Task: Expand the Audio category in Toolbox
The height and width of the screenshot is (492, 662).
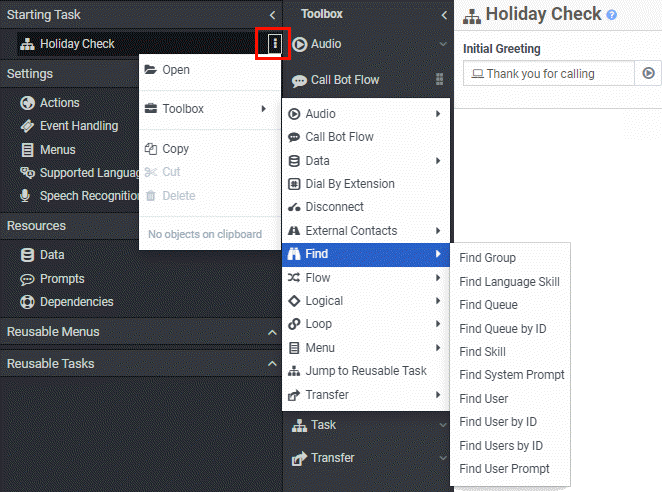Action: pyautogui.click(x=443, y=44)
